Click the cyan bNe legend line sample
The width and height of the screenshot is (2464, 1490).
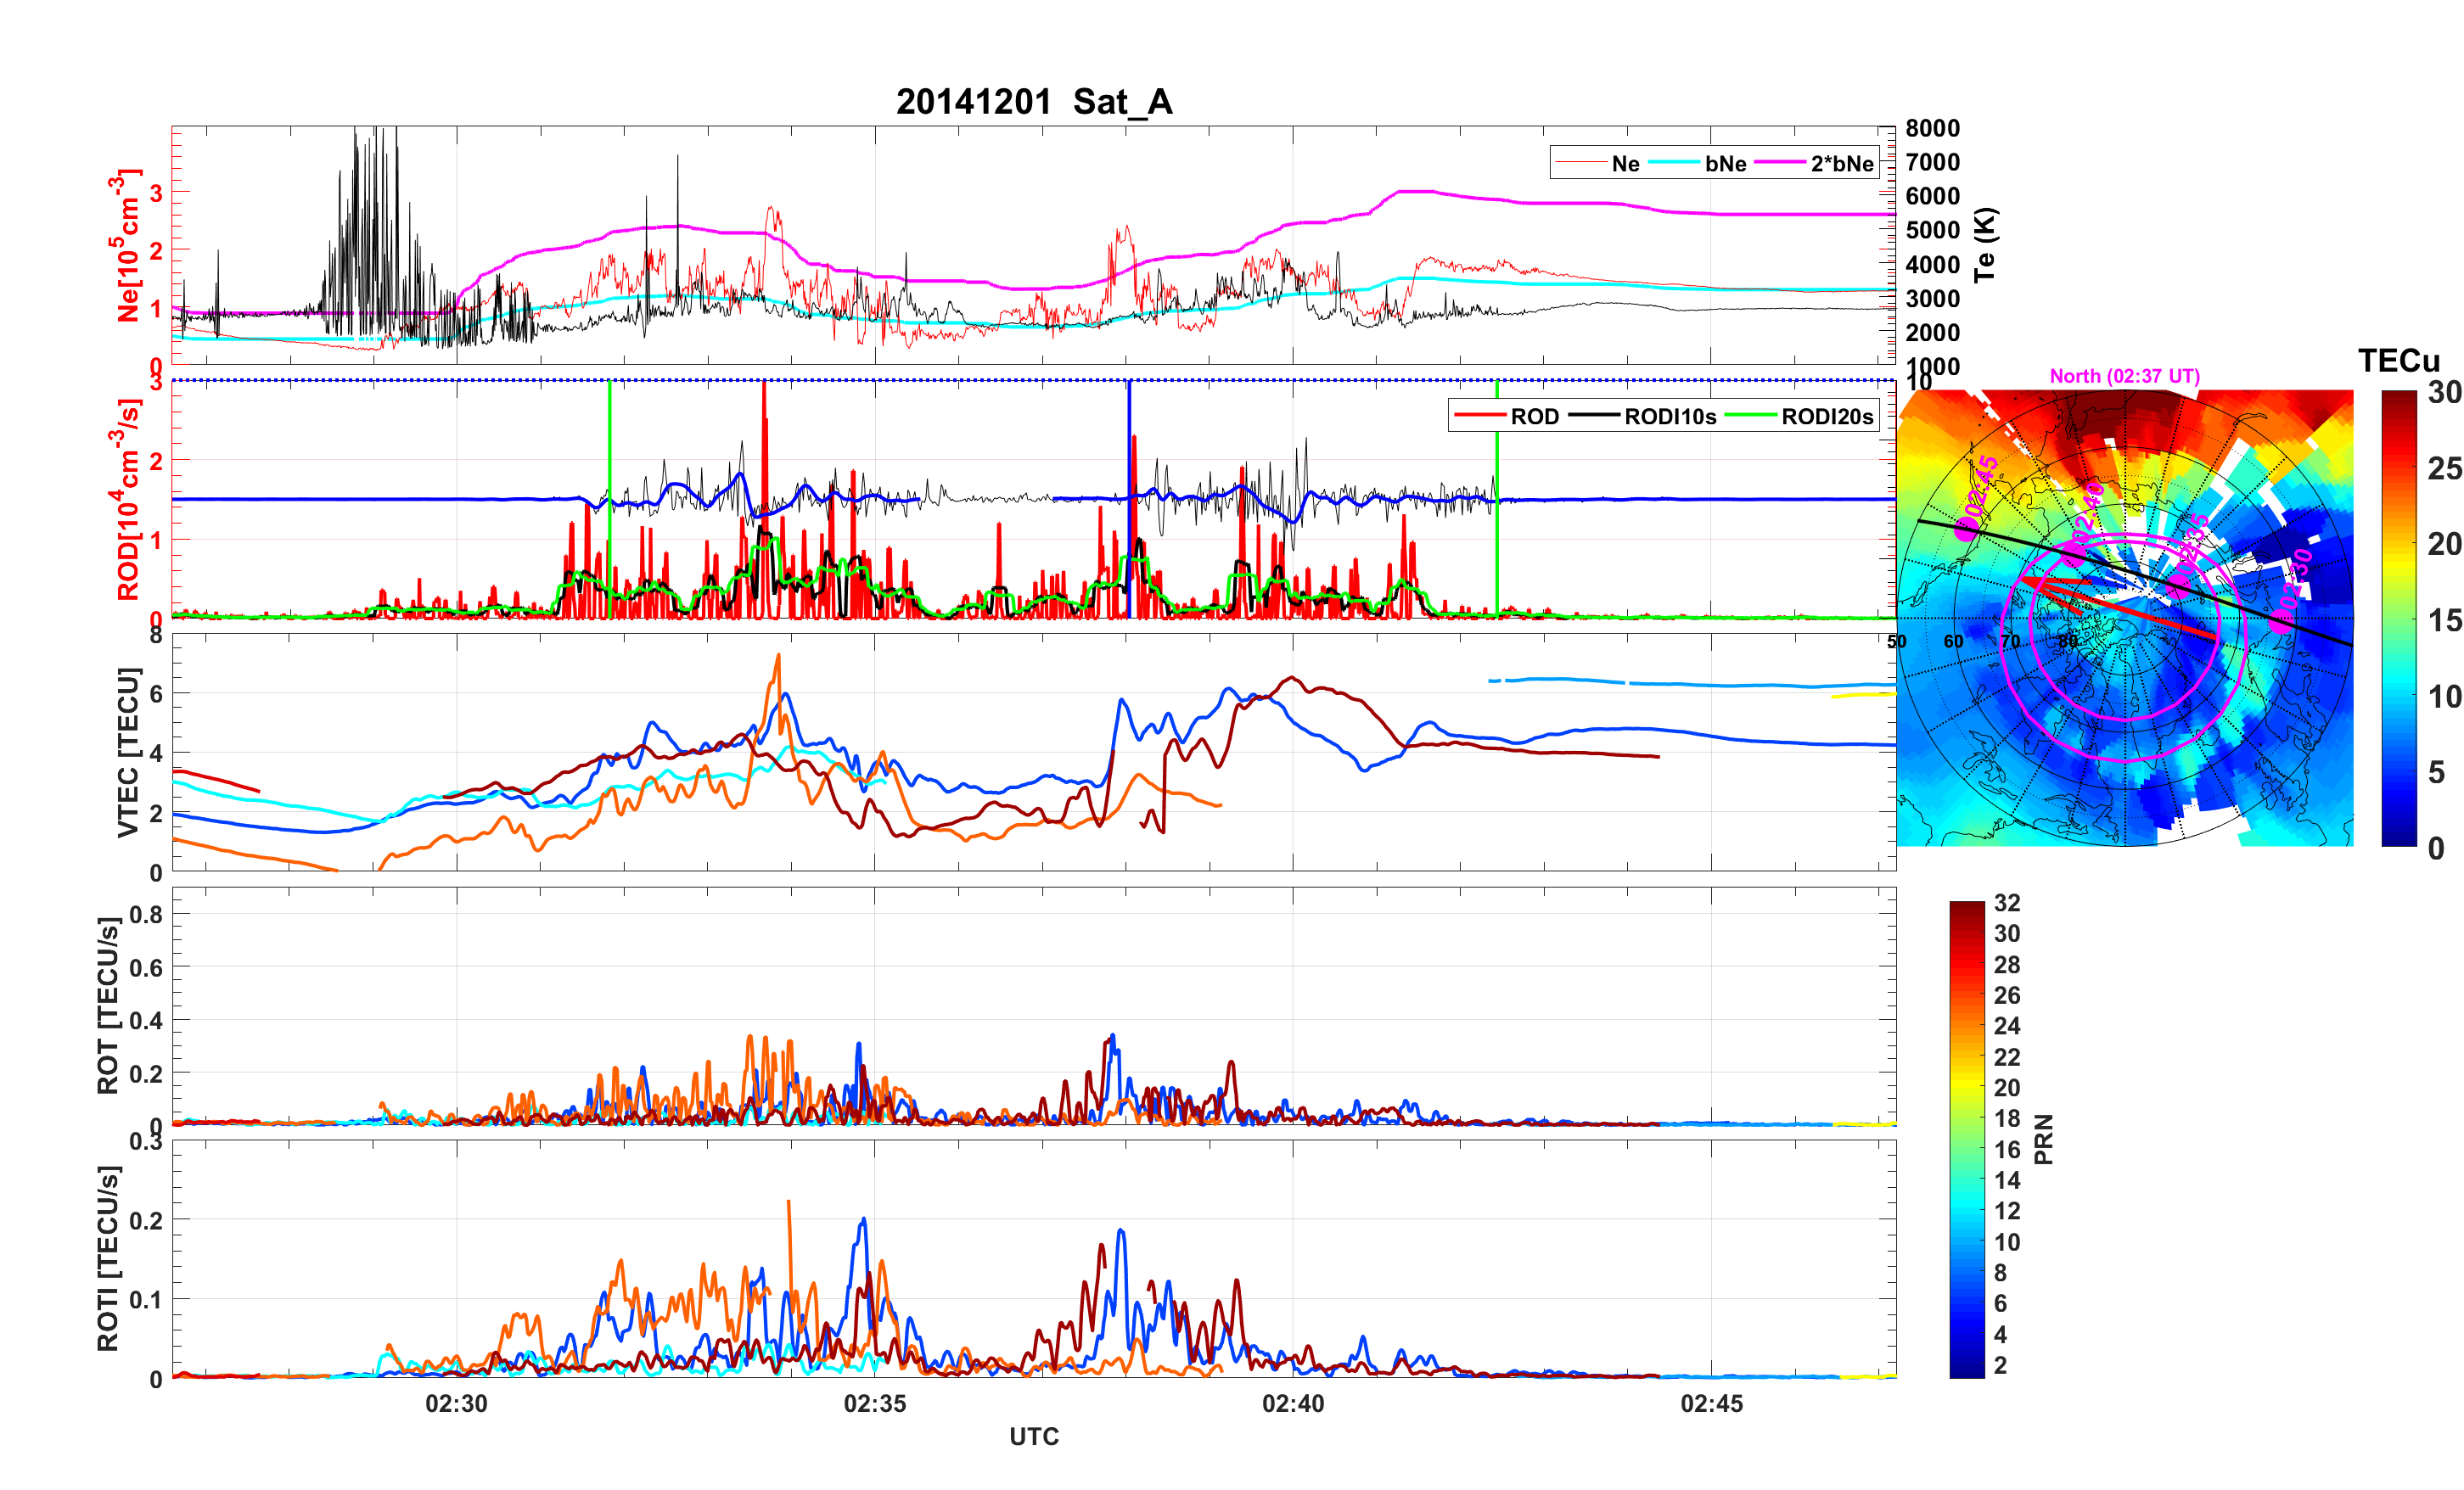coord(1673,163)
